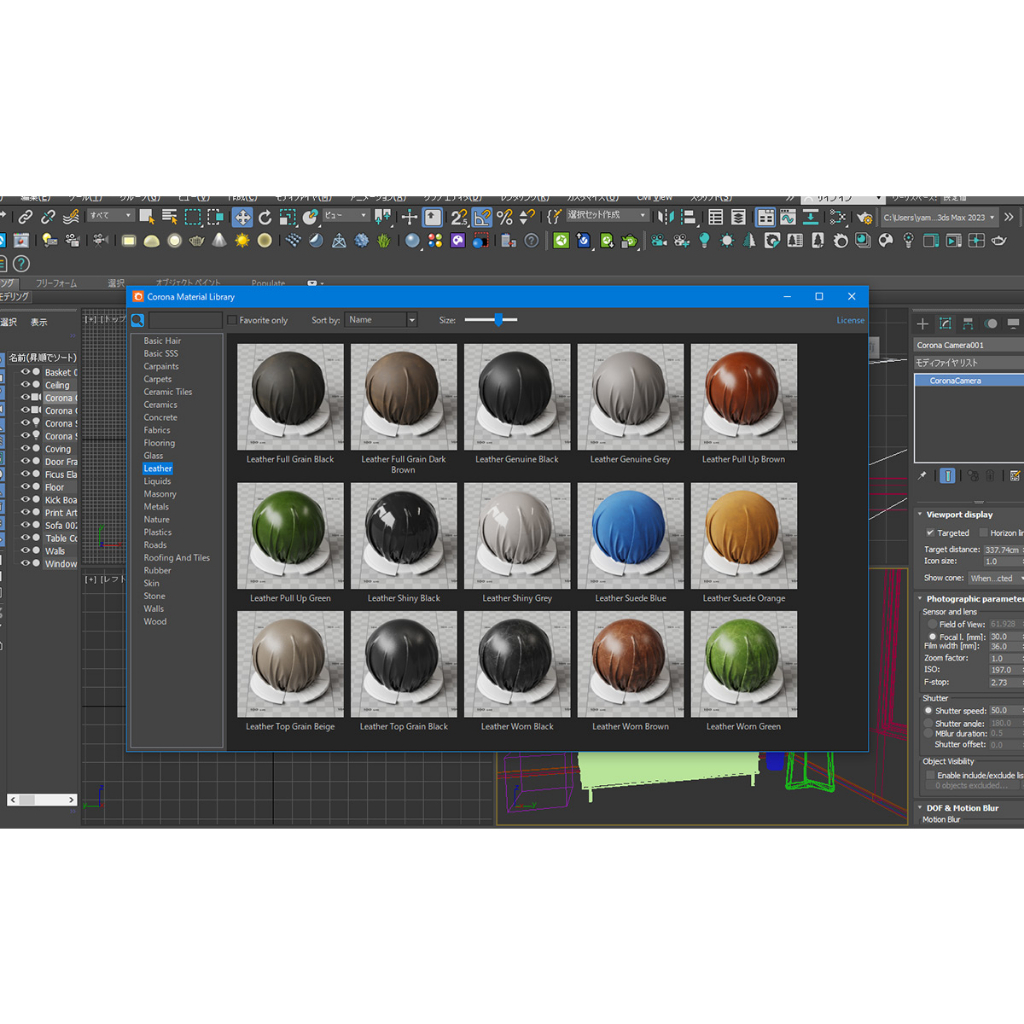This screenshot has width=1024, height=1024.
Task: Select Sofa object in scene explorer
Action: [x=61, y=525]
